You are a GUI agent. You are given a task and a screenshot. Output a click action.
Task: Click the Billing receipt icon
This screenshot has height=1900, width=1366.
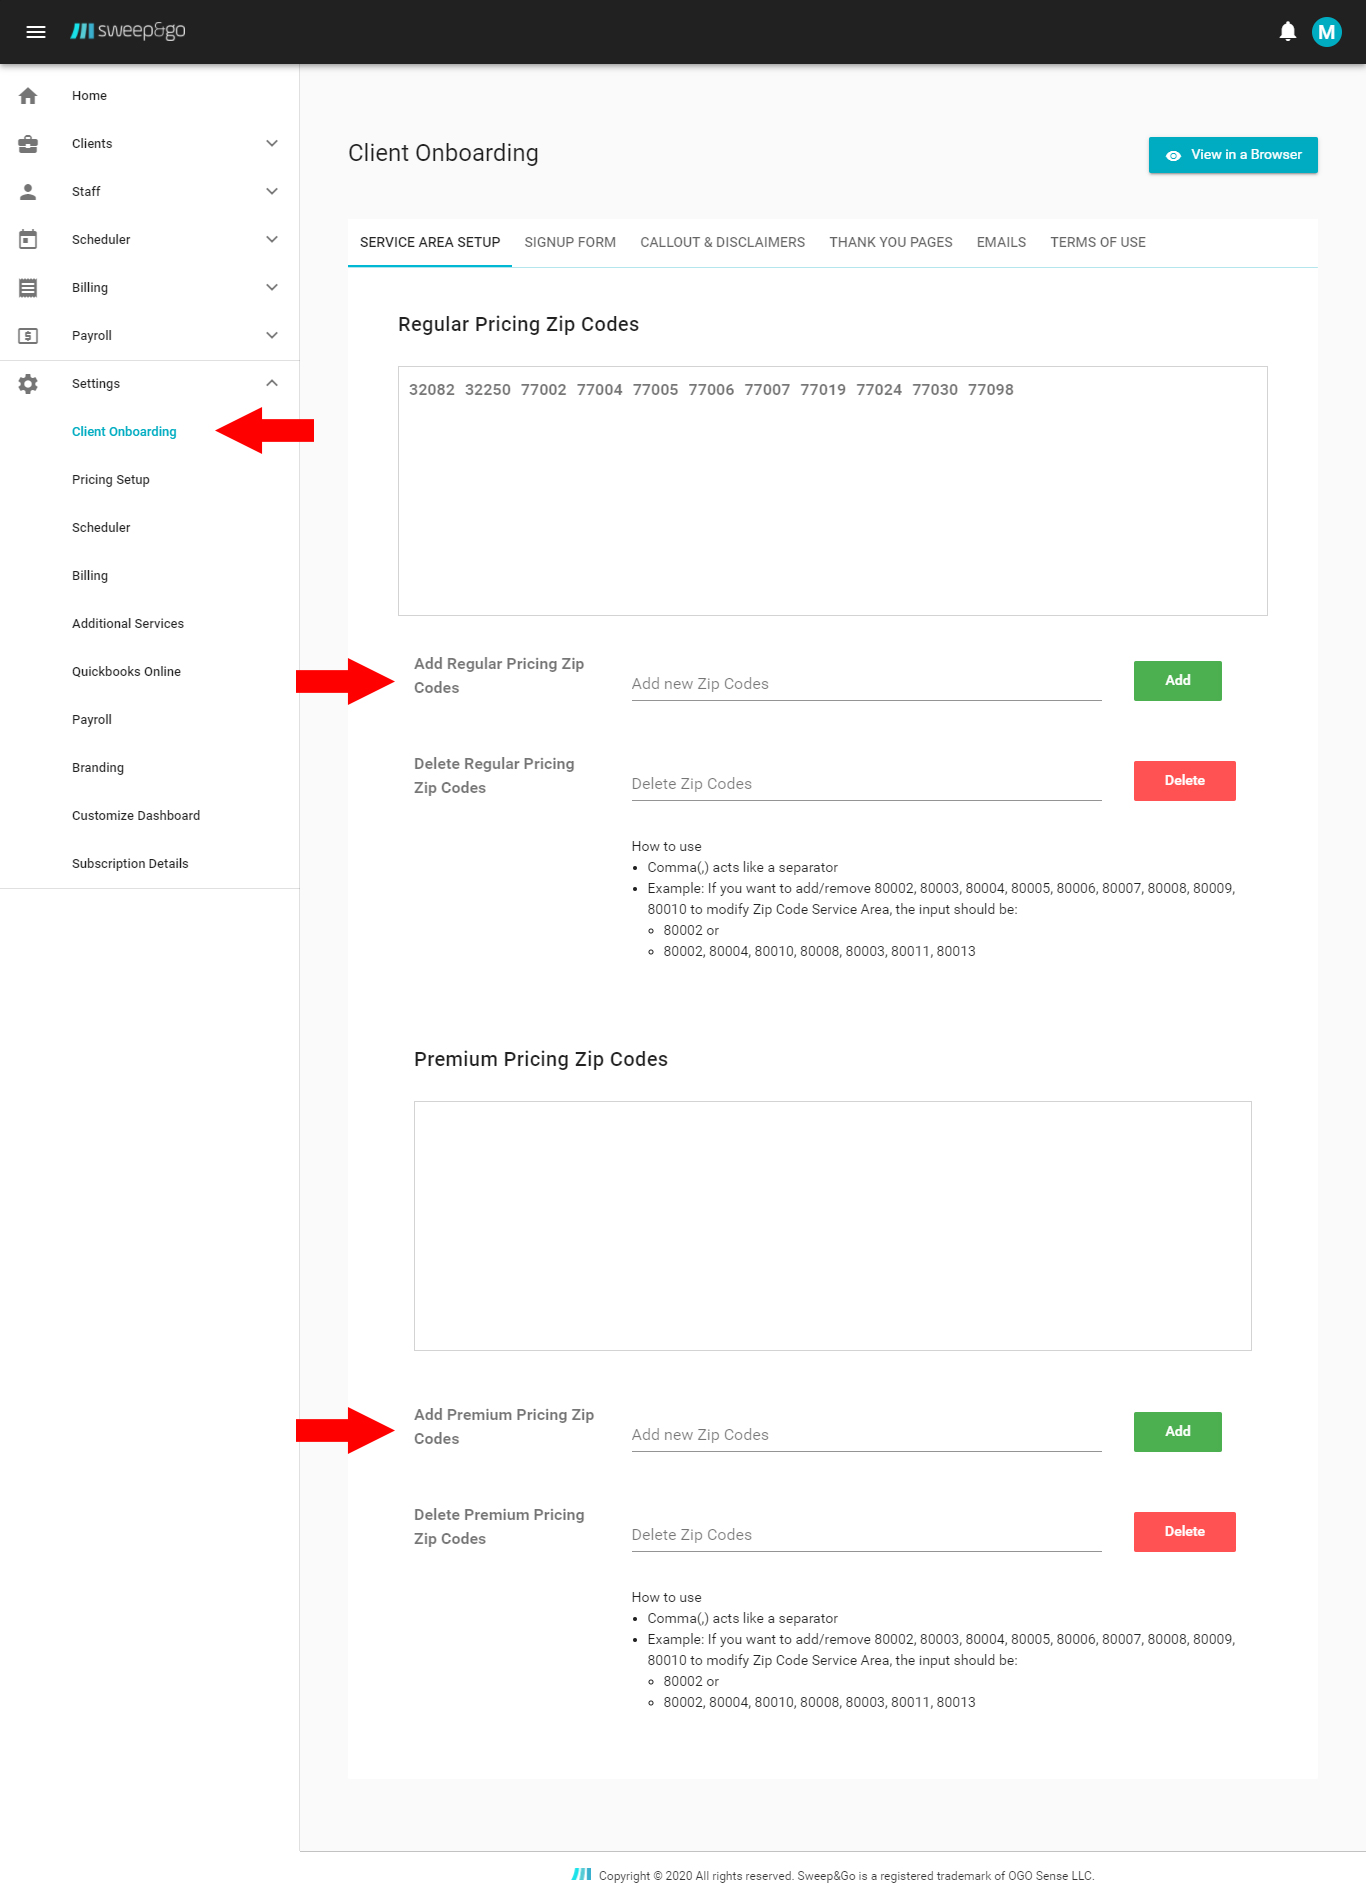coord(28,288)
